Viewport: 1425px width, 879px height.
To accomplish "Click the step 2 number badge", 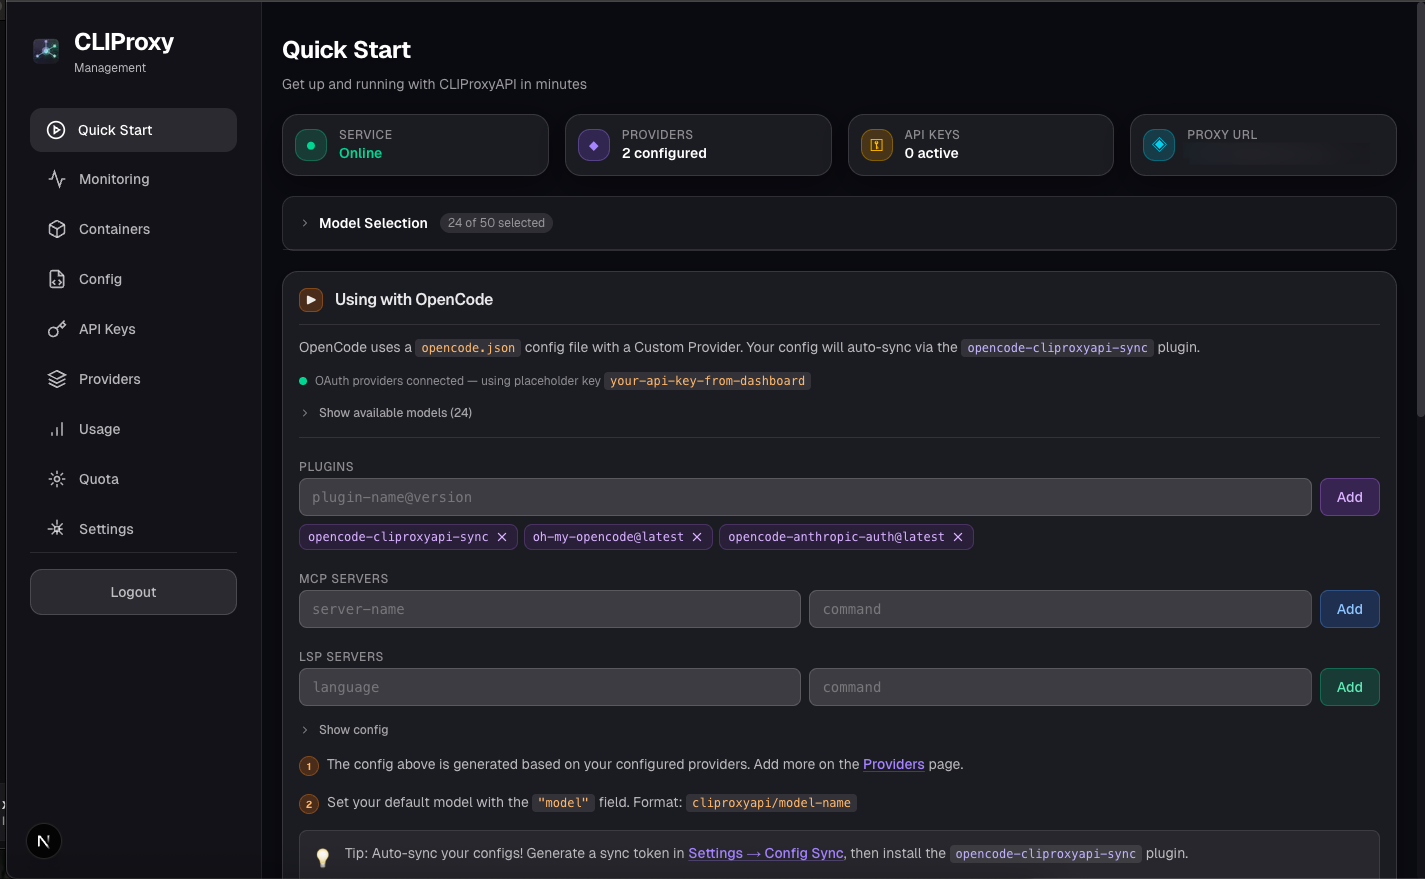I will point(309,804).
